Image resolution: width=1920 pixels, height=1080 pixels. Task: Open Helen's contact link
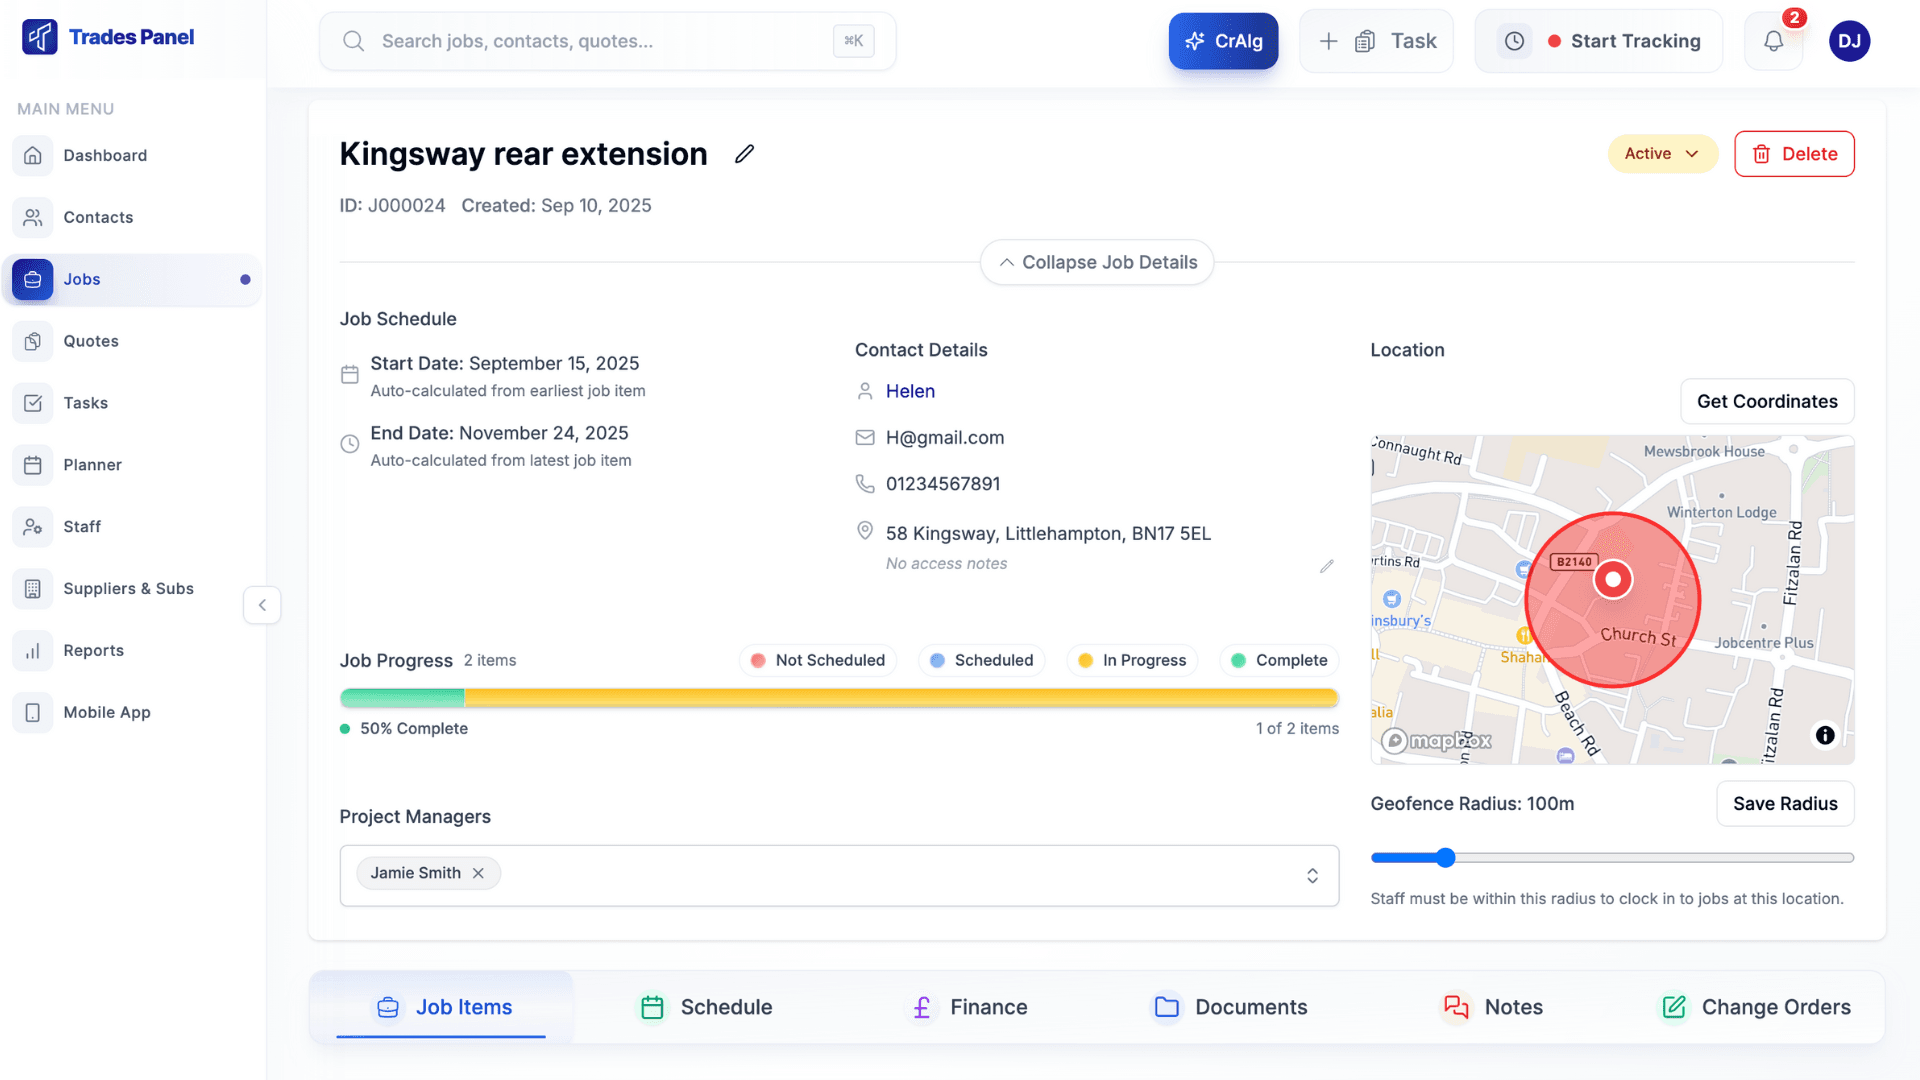[x=909, y=391]
